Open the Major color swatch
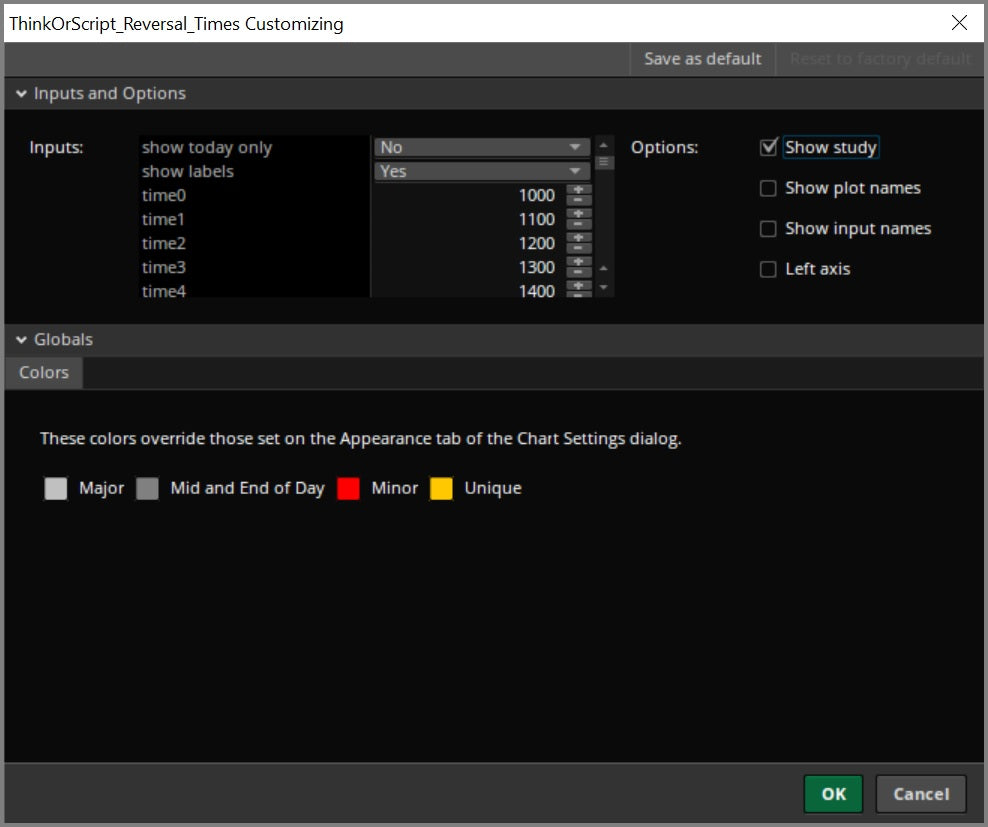Screen dimensions: 988x827 pos(55,489)
